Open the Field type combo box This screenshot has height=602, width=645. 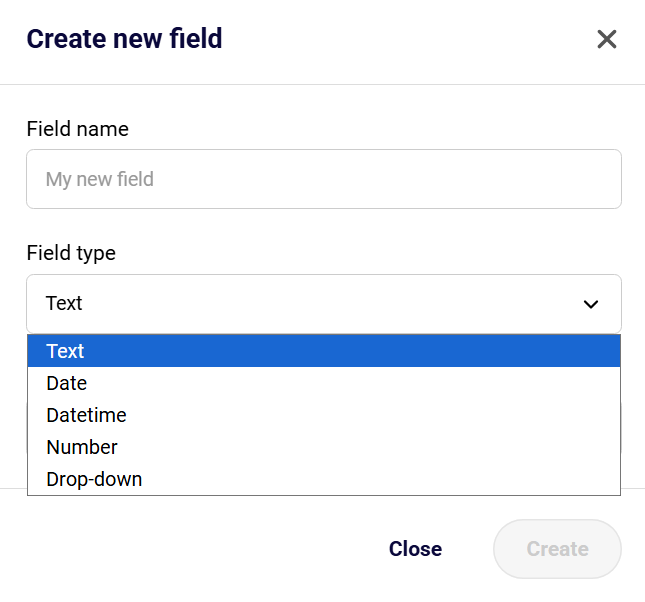point(323,303)
